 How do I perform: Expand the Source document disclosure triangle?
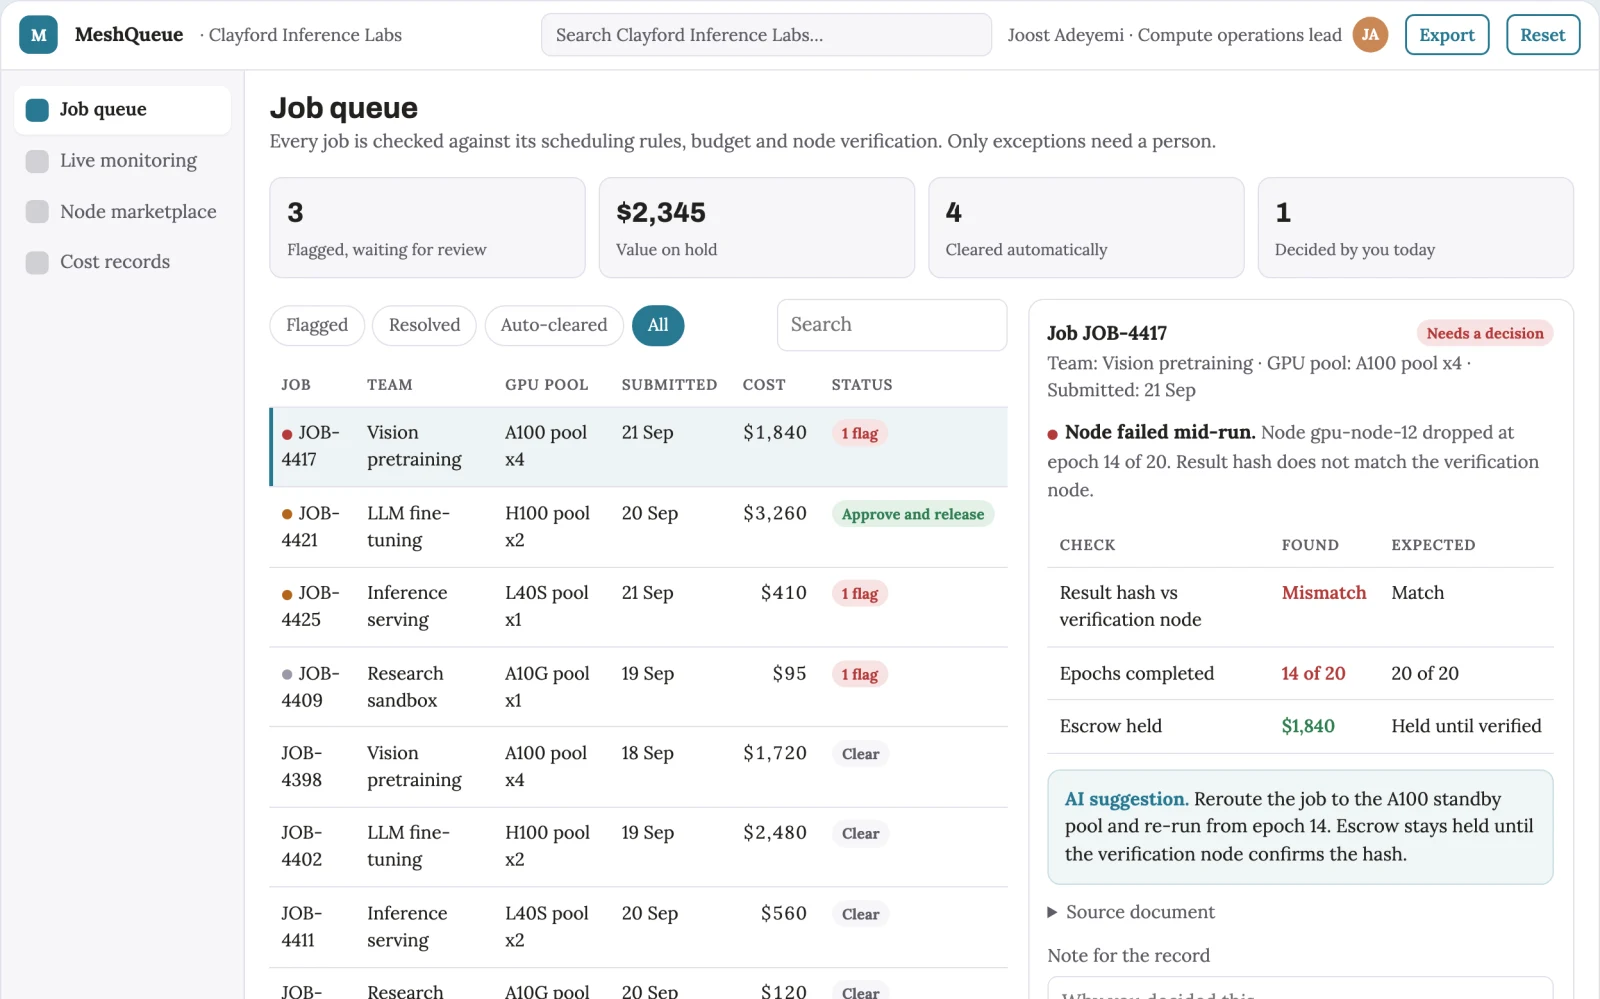coord(1052,912)
